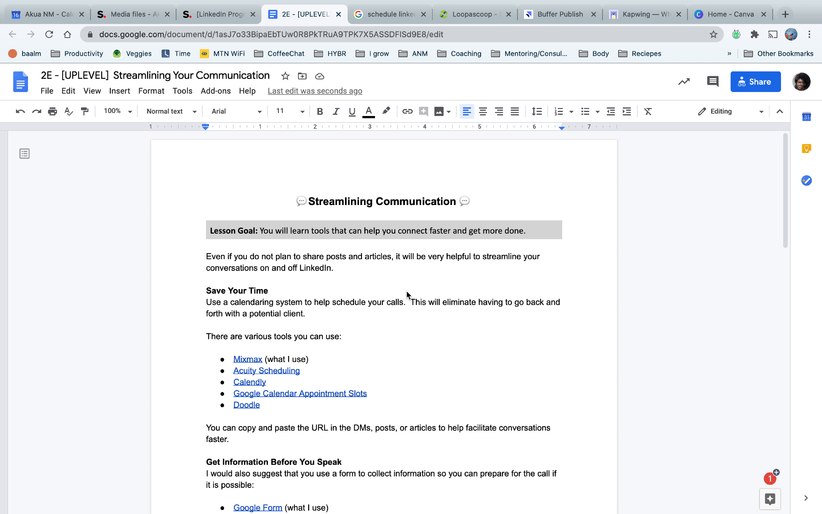
Task: Open the font size 11 dropdown
Action: click(x=290, y=111)
